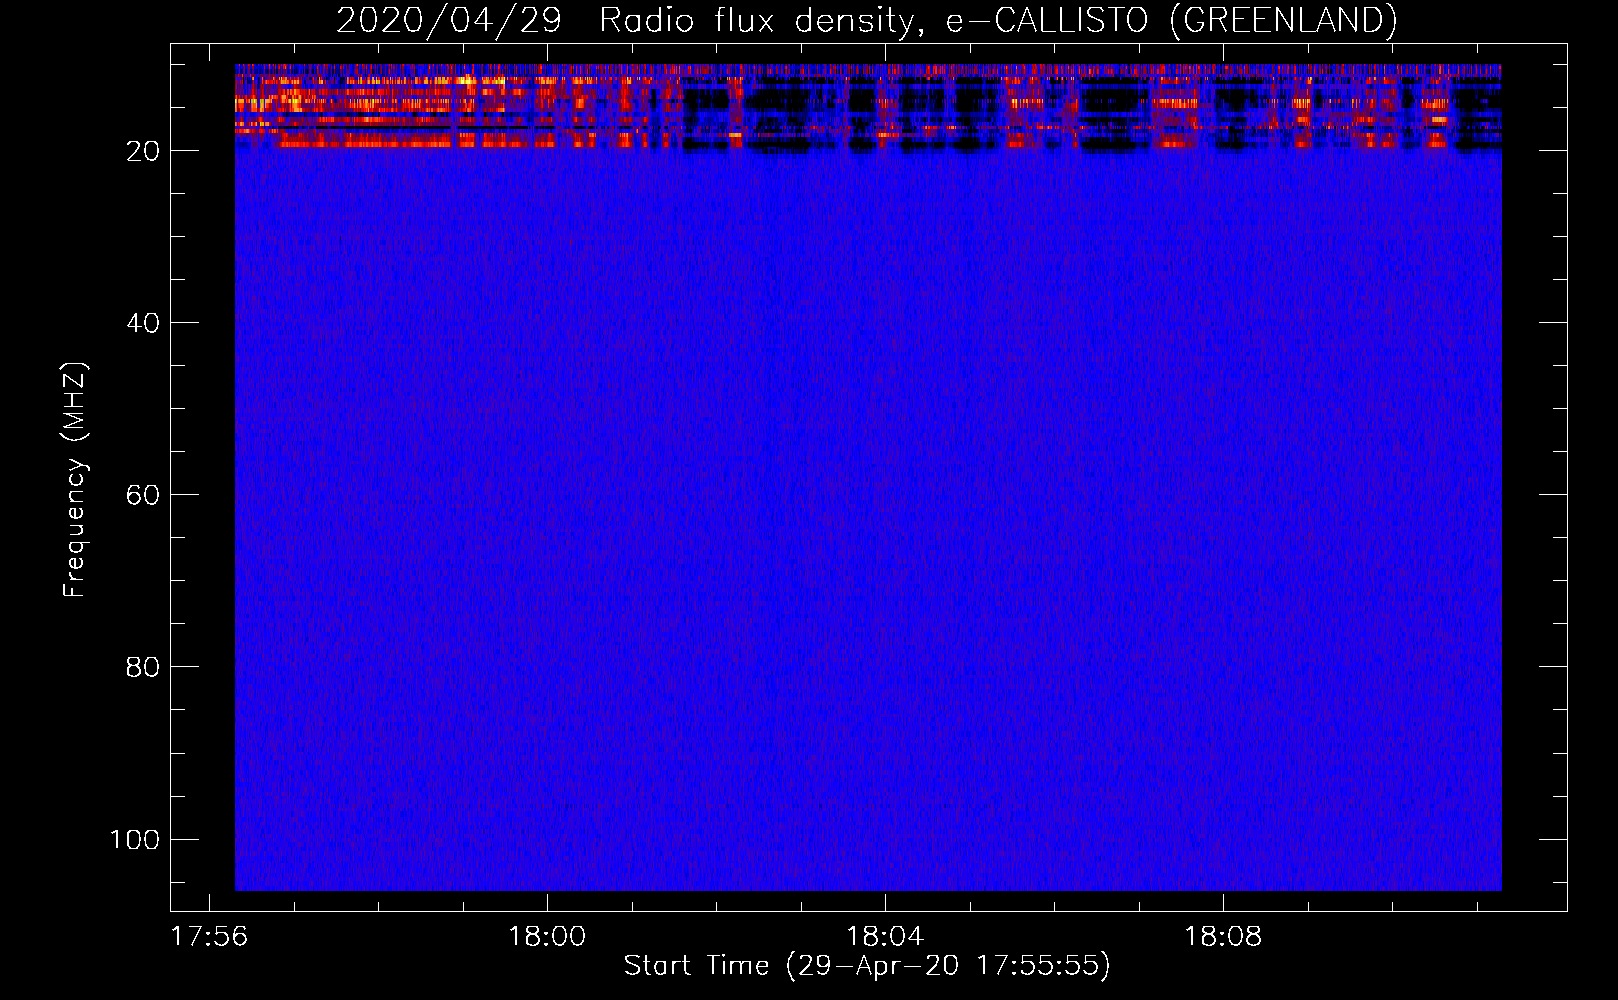
Task: Click the frequency tick label "40"
Action: [143, 323]
